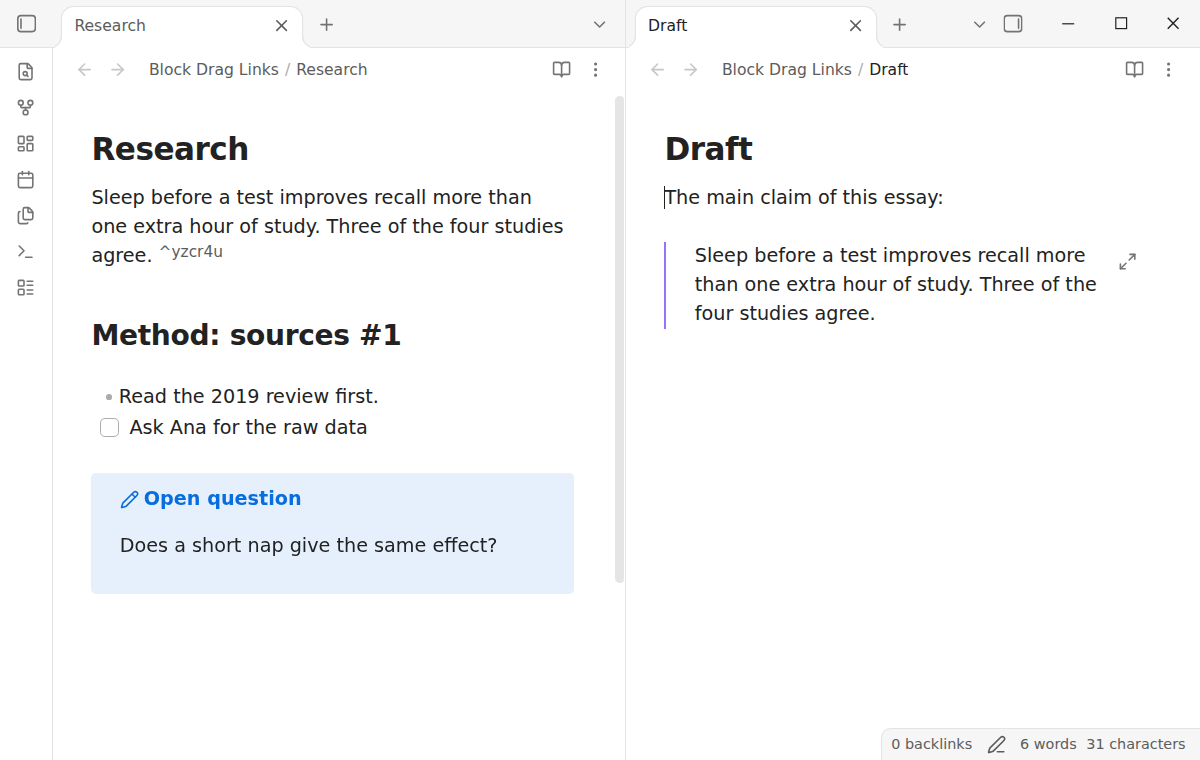This screenshot has width=1200, height=760.
Task: Add new tab in right tab group
Action: point(899,25)
